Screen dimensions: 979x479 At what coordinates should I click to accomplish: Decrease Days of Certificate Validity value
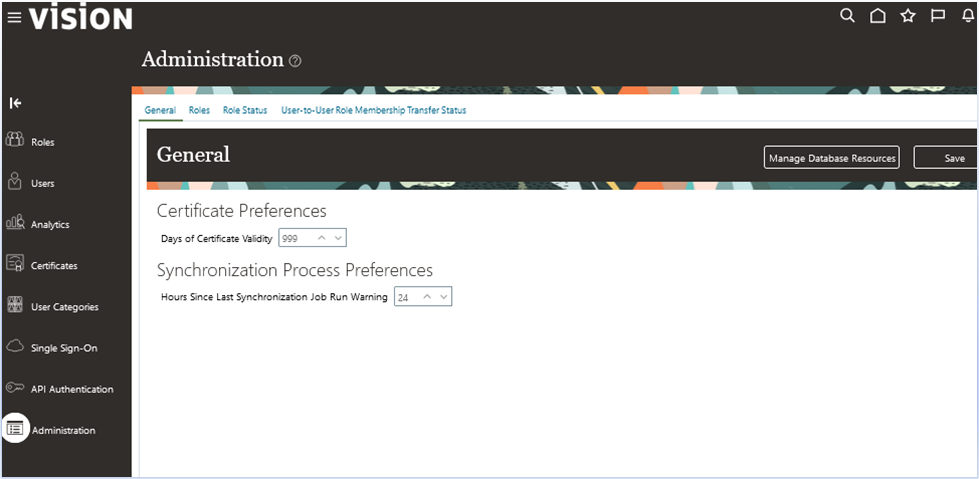338,238
